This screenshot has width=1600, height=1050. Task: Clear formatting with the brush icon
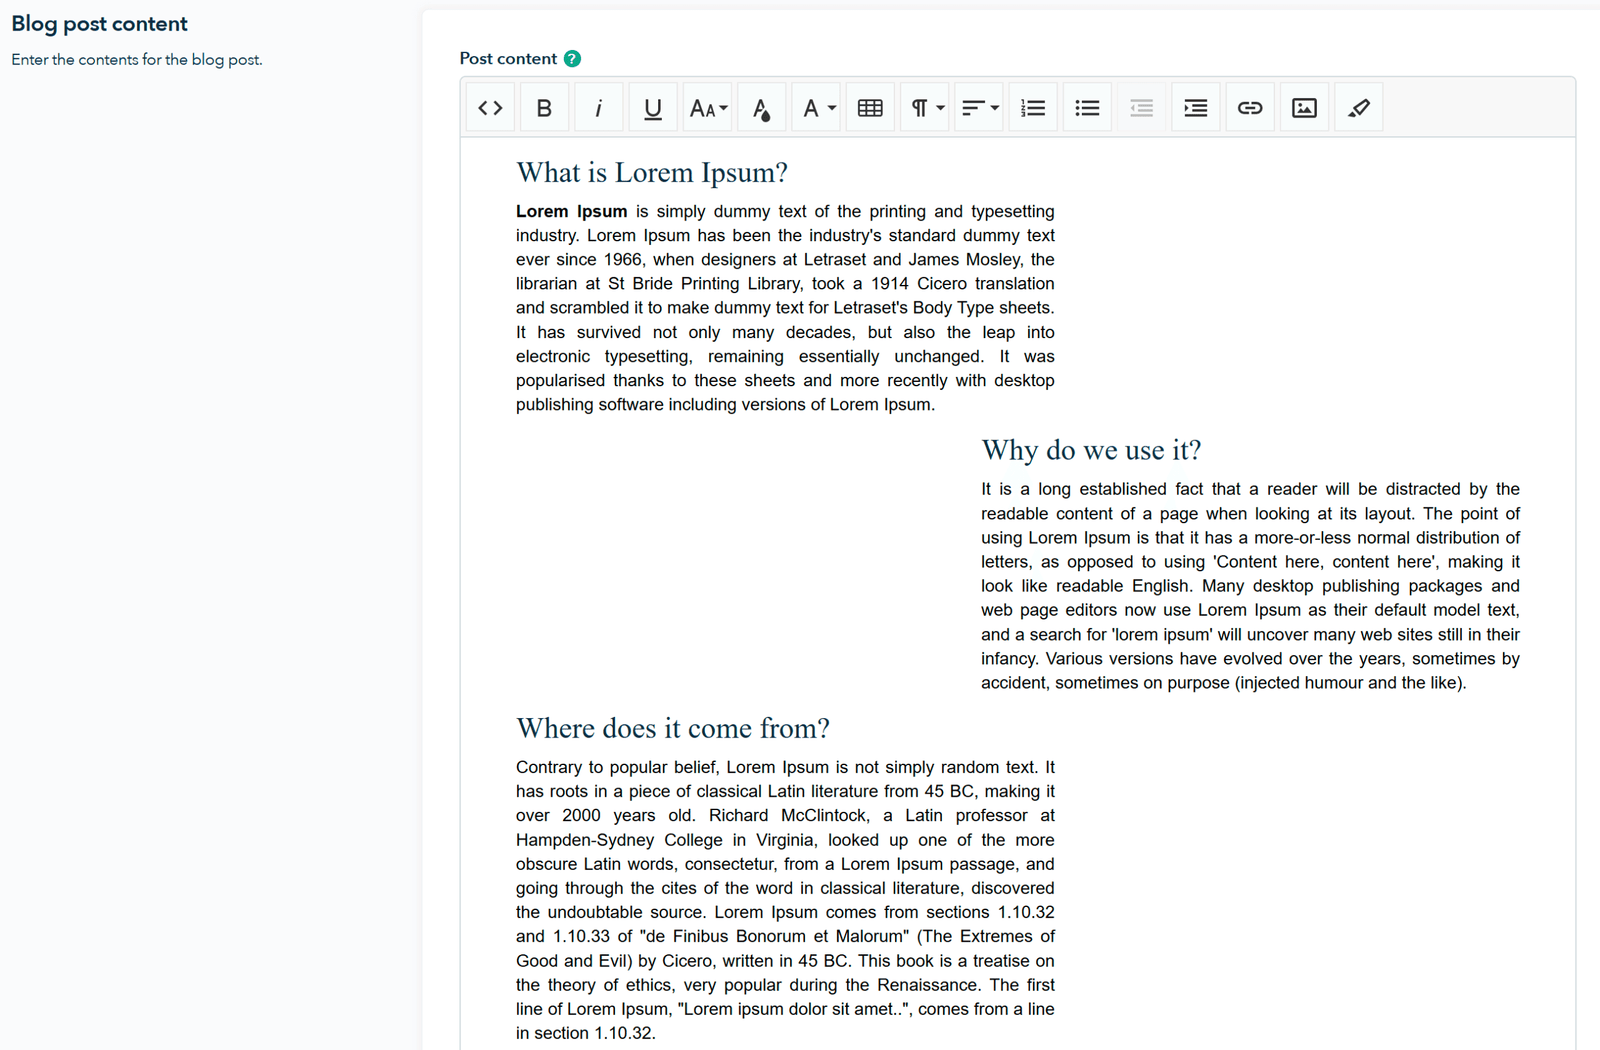pyautogui.click(x=1359, y=108)
